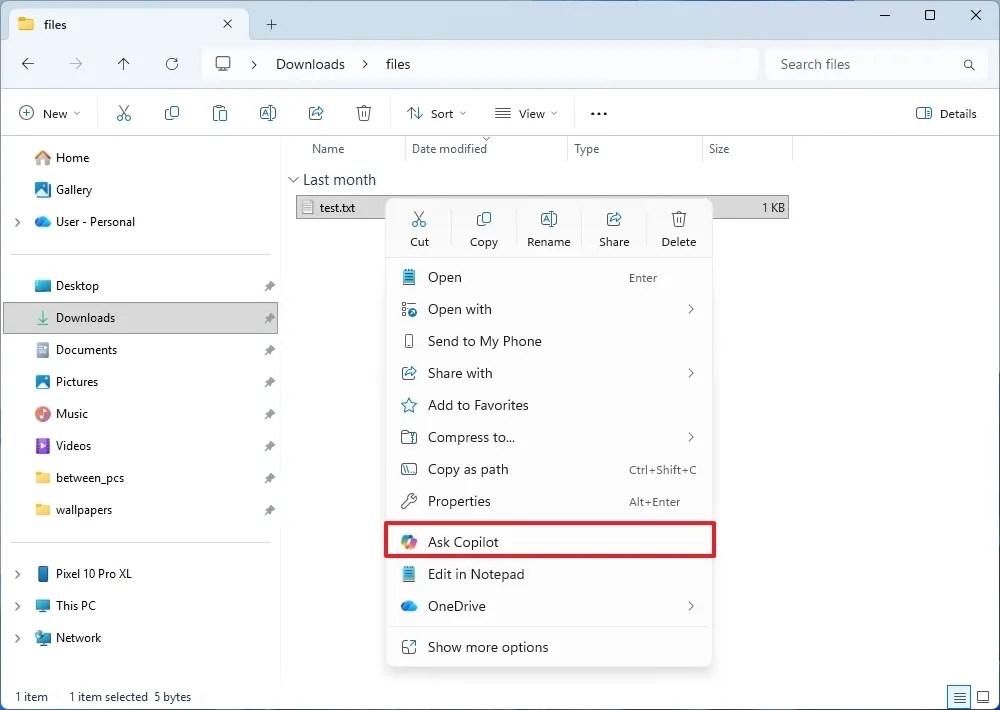Refresh the folder view

[171, 63]
